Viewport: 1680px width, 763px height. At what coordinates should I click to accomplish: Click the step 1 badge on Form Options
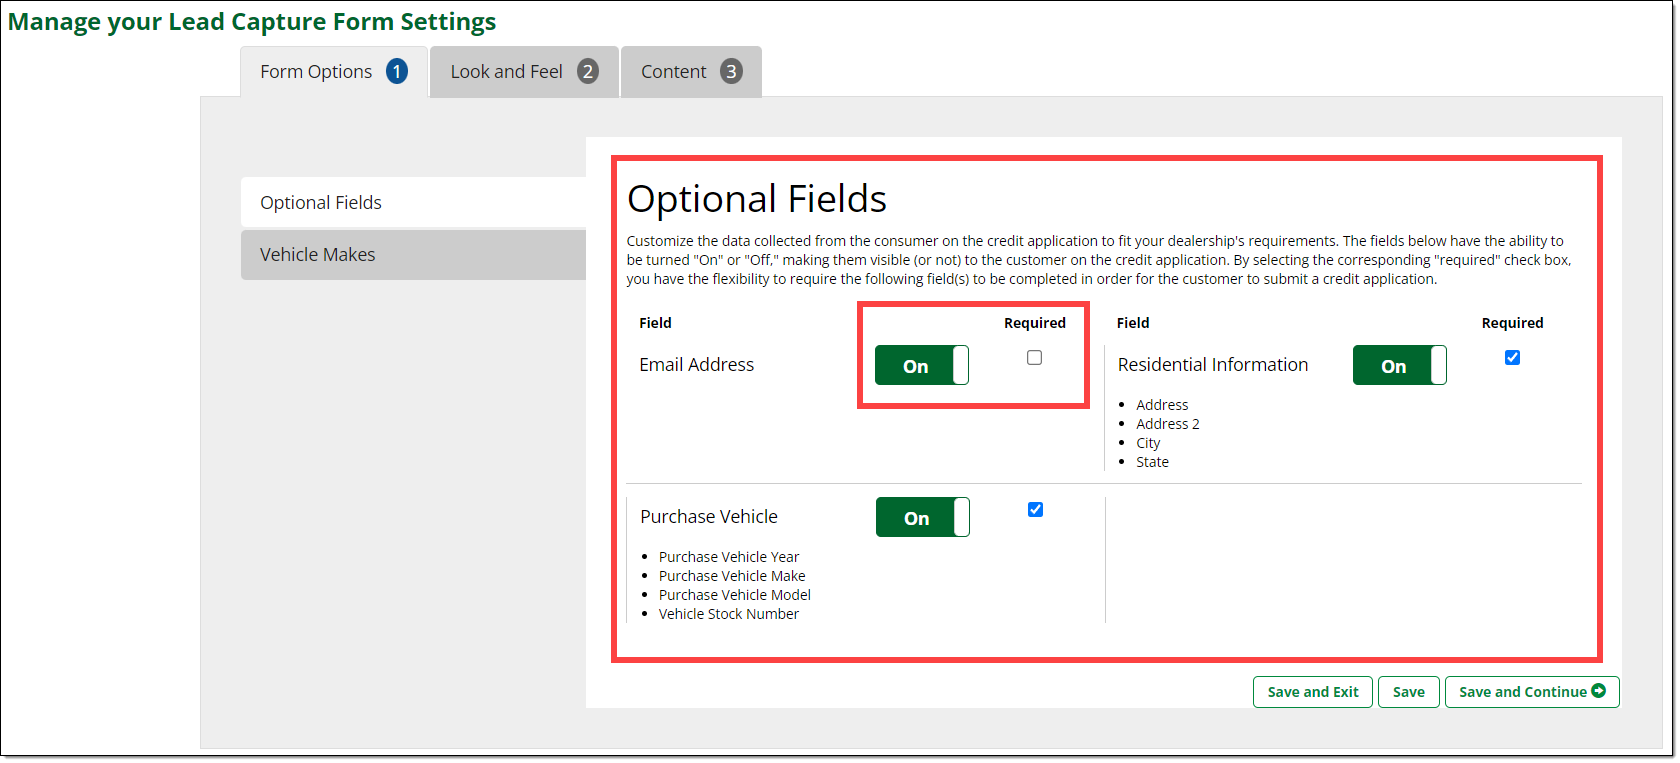pyautogui.click(x=397, y=72)
